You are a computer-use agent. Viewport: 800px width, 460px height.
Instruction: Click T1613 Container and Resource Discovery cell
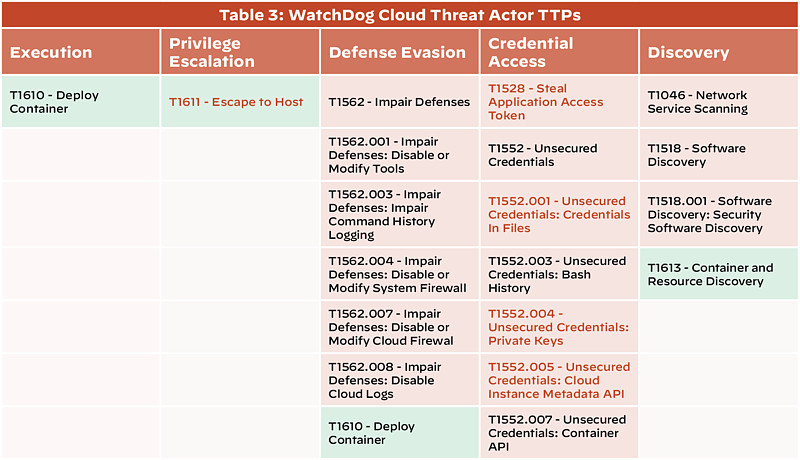pos(710,274)
